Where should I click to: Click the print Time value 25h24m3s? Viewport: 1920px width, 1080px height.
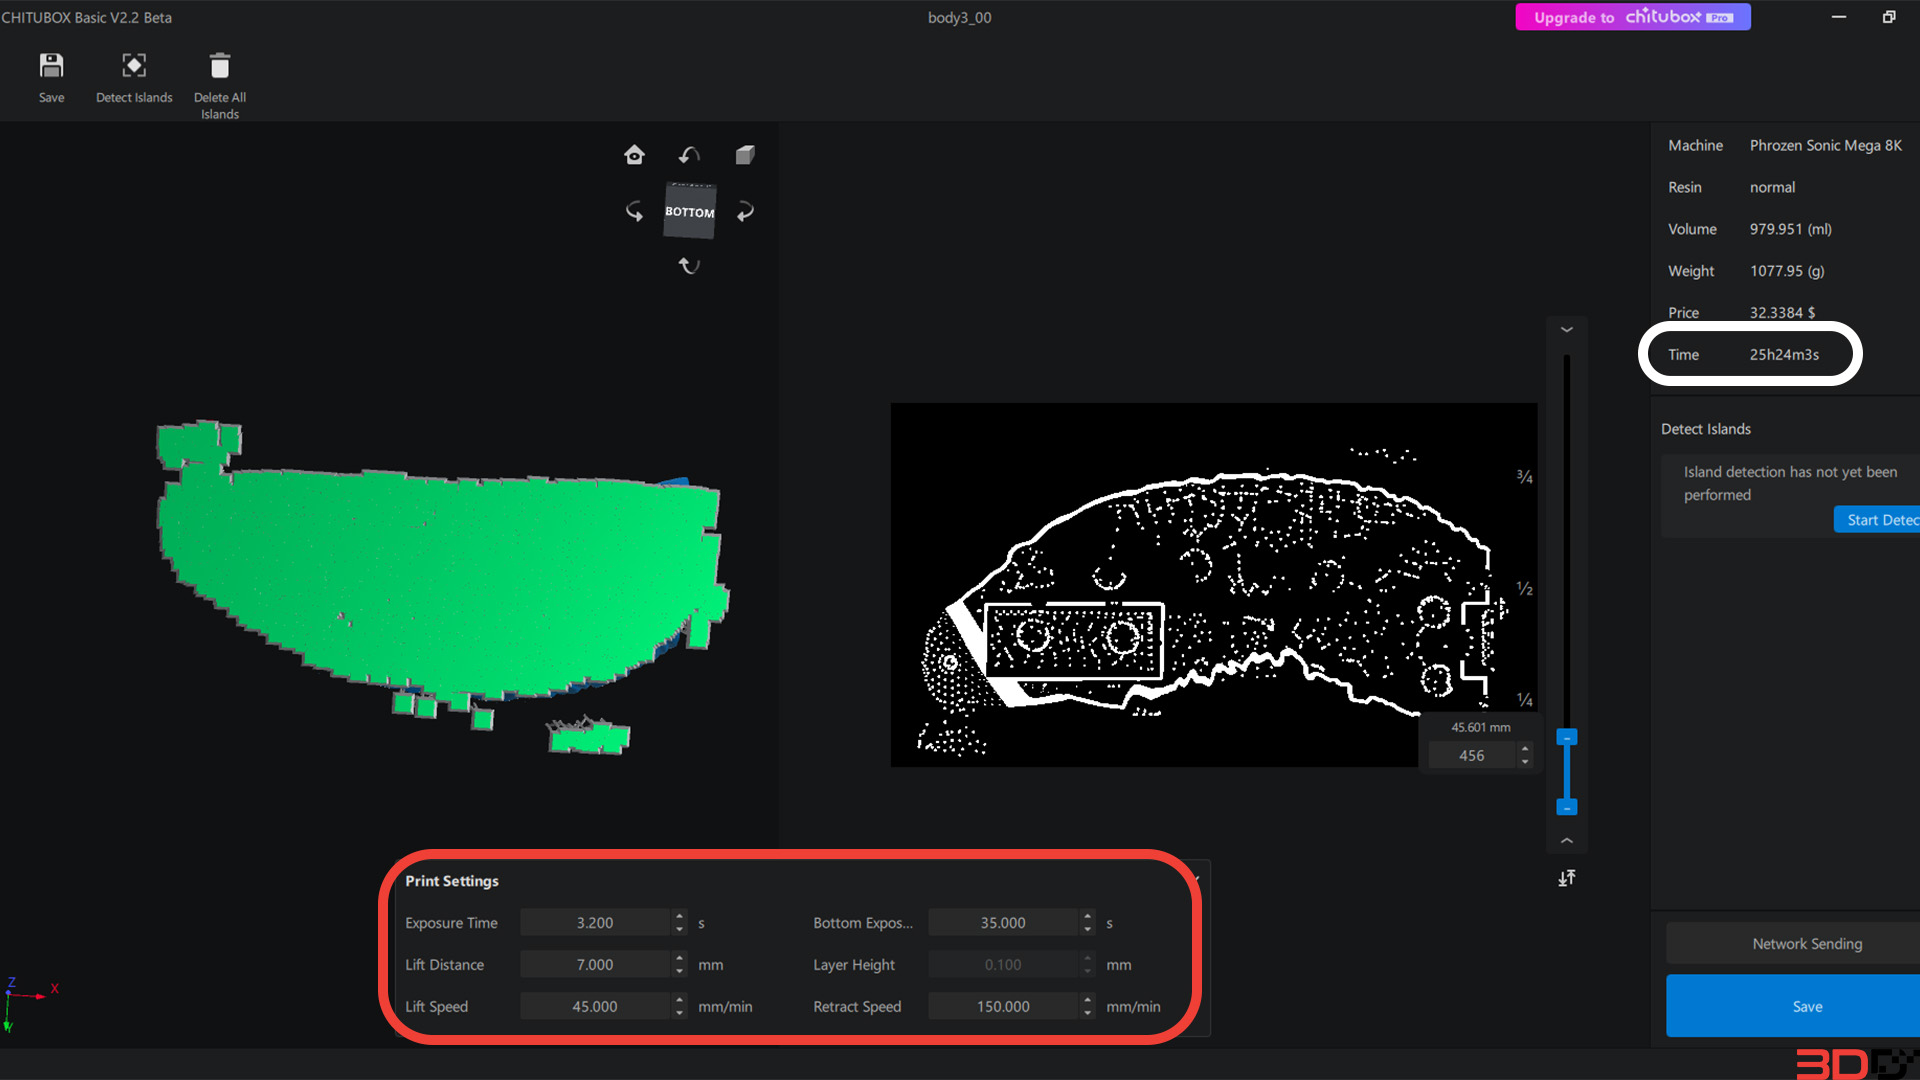click(1784, 355)
